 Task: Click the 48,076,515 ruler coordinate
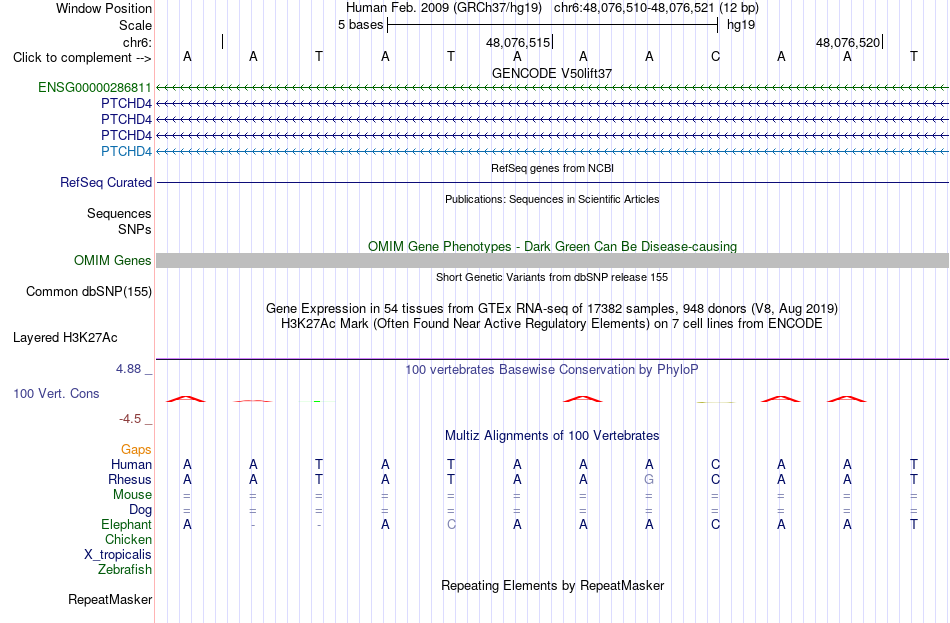point(518,42)
